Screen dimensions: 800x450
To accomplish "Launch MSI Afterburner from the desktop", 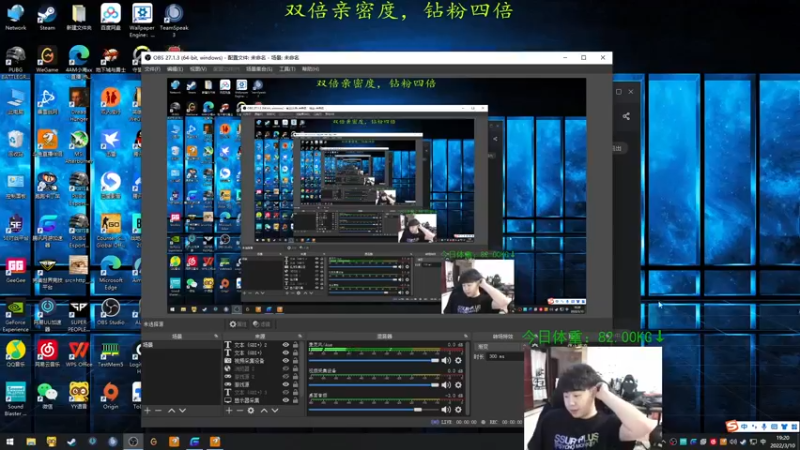I will [x=79, y=147].
